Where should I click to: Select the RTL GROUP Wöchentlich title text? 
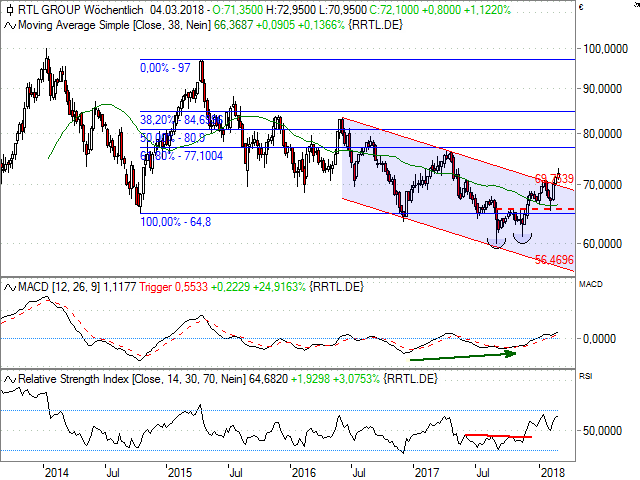(80, 9)
